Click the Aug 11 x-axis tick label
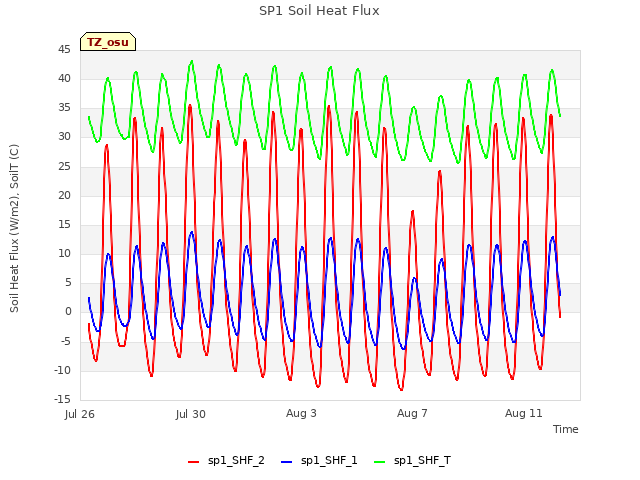The height and width of the screenshot is (480, 640). coord(524,413)
